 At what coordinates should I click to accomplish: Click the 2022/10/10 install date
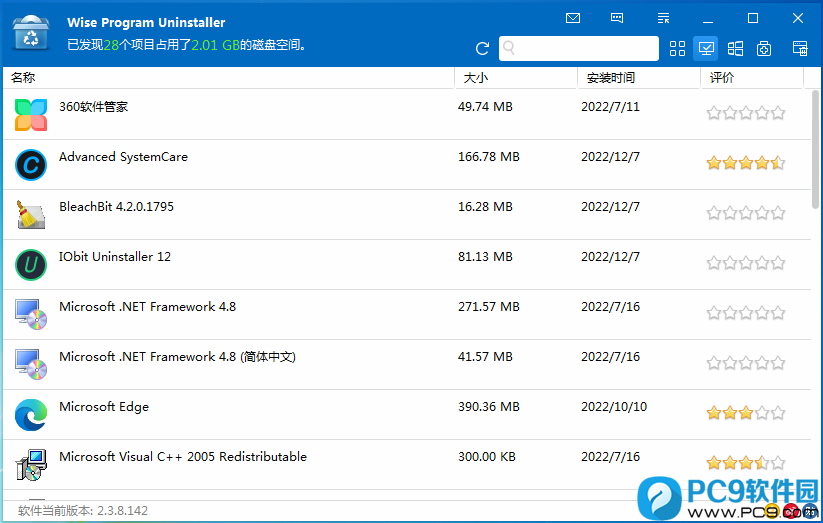614,406
